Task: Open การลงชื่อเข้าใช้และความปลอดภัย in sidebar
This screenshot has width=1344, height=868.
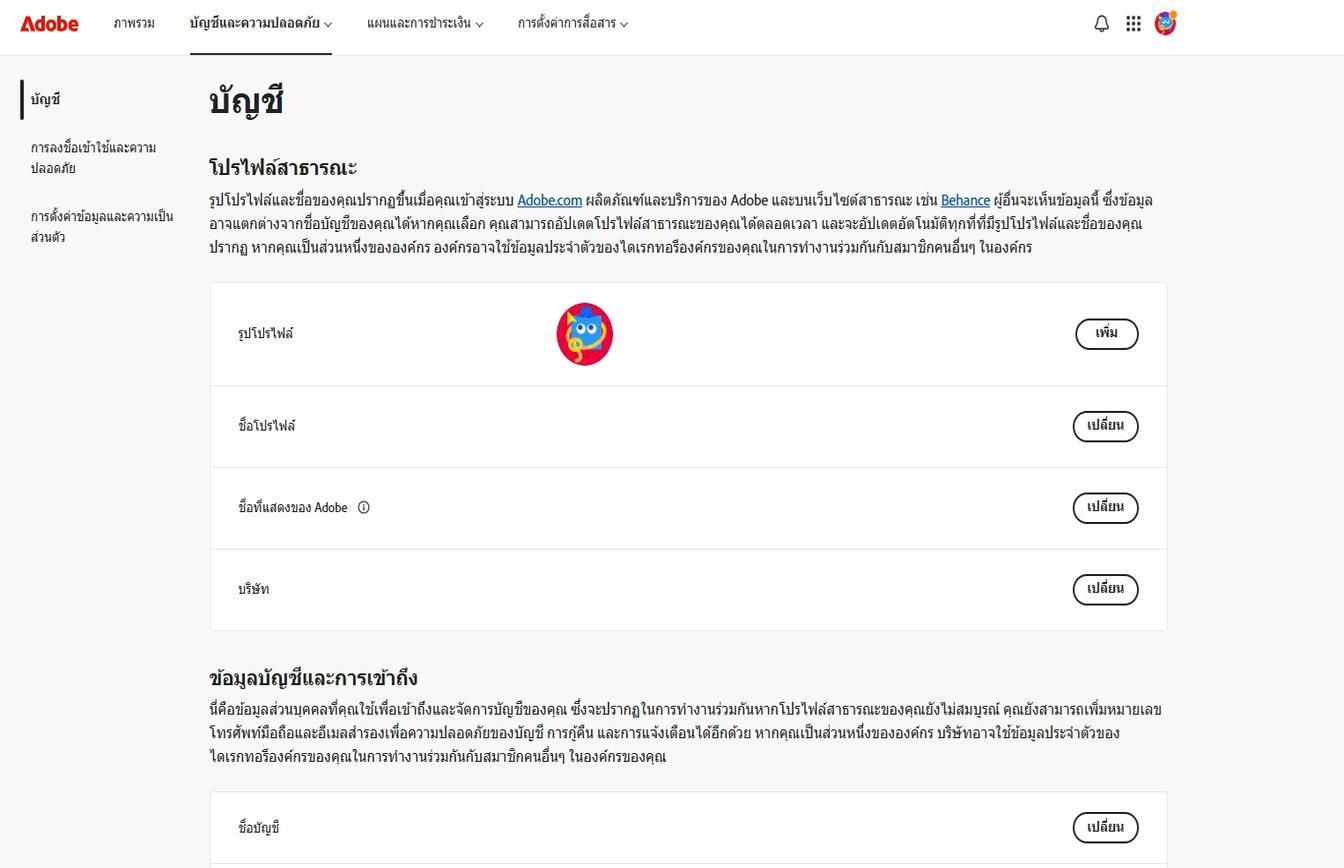Action: pyautogui.click(x=93, y=158)
